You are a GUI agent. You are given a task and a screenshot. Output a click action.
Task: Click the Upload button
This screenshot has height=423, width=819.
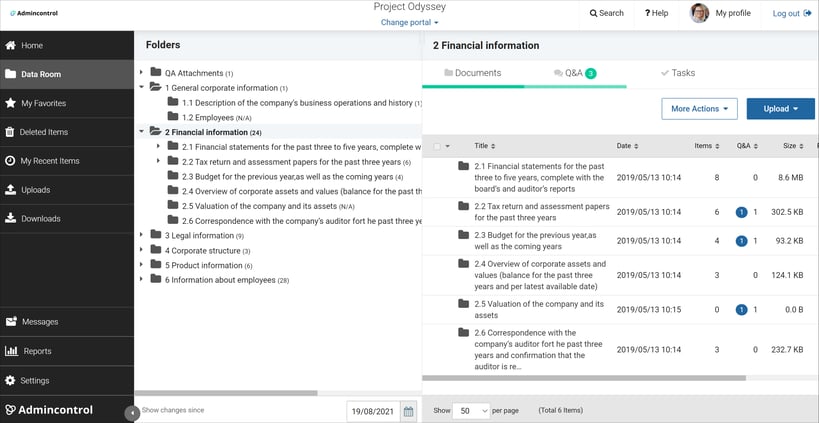[x=781, y=109]
